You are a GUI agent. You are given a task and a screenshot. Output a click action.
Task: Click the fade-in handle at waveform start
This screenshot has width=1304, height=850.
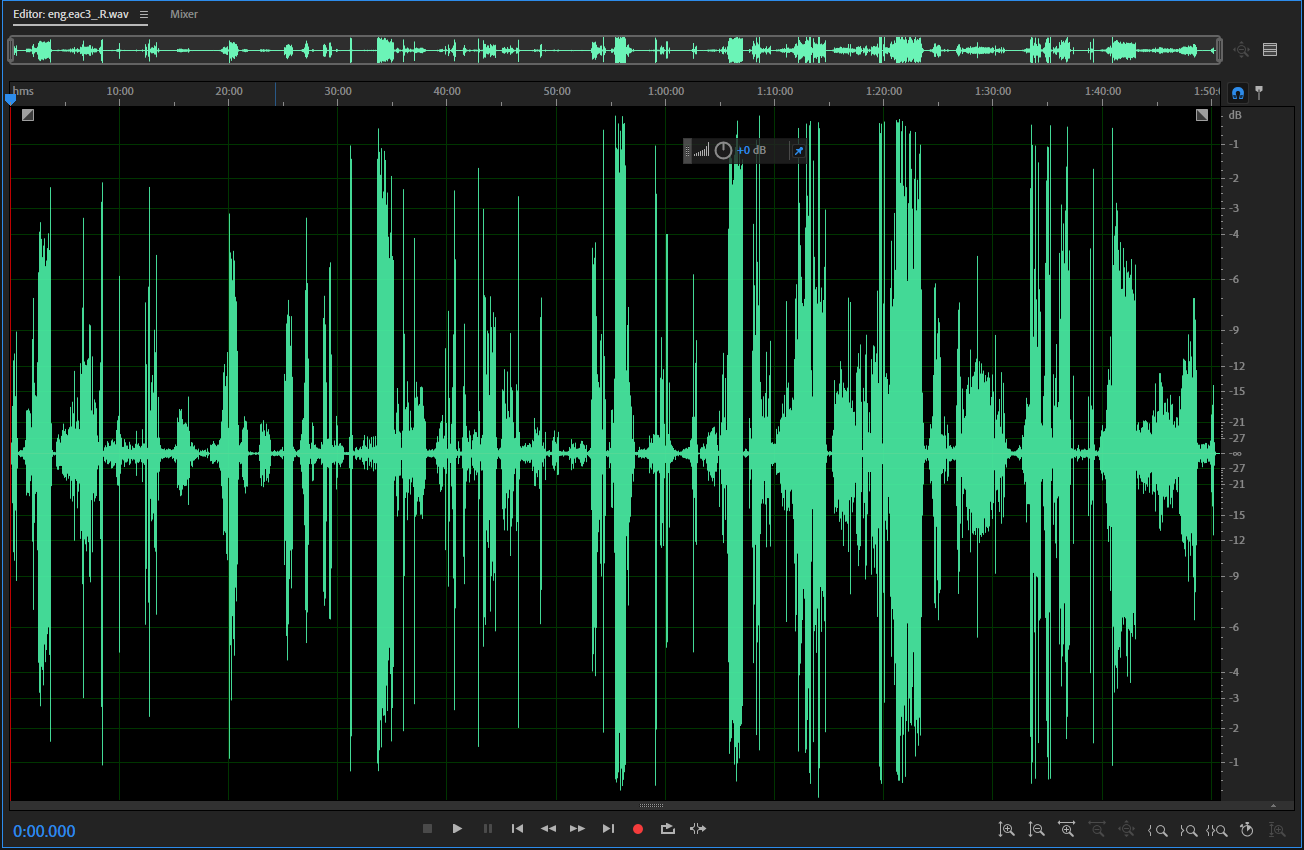[x=28, y=115]
